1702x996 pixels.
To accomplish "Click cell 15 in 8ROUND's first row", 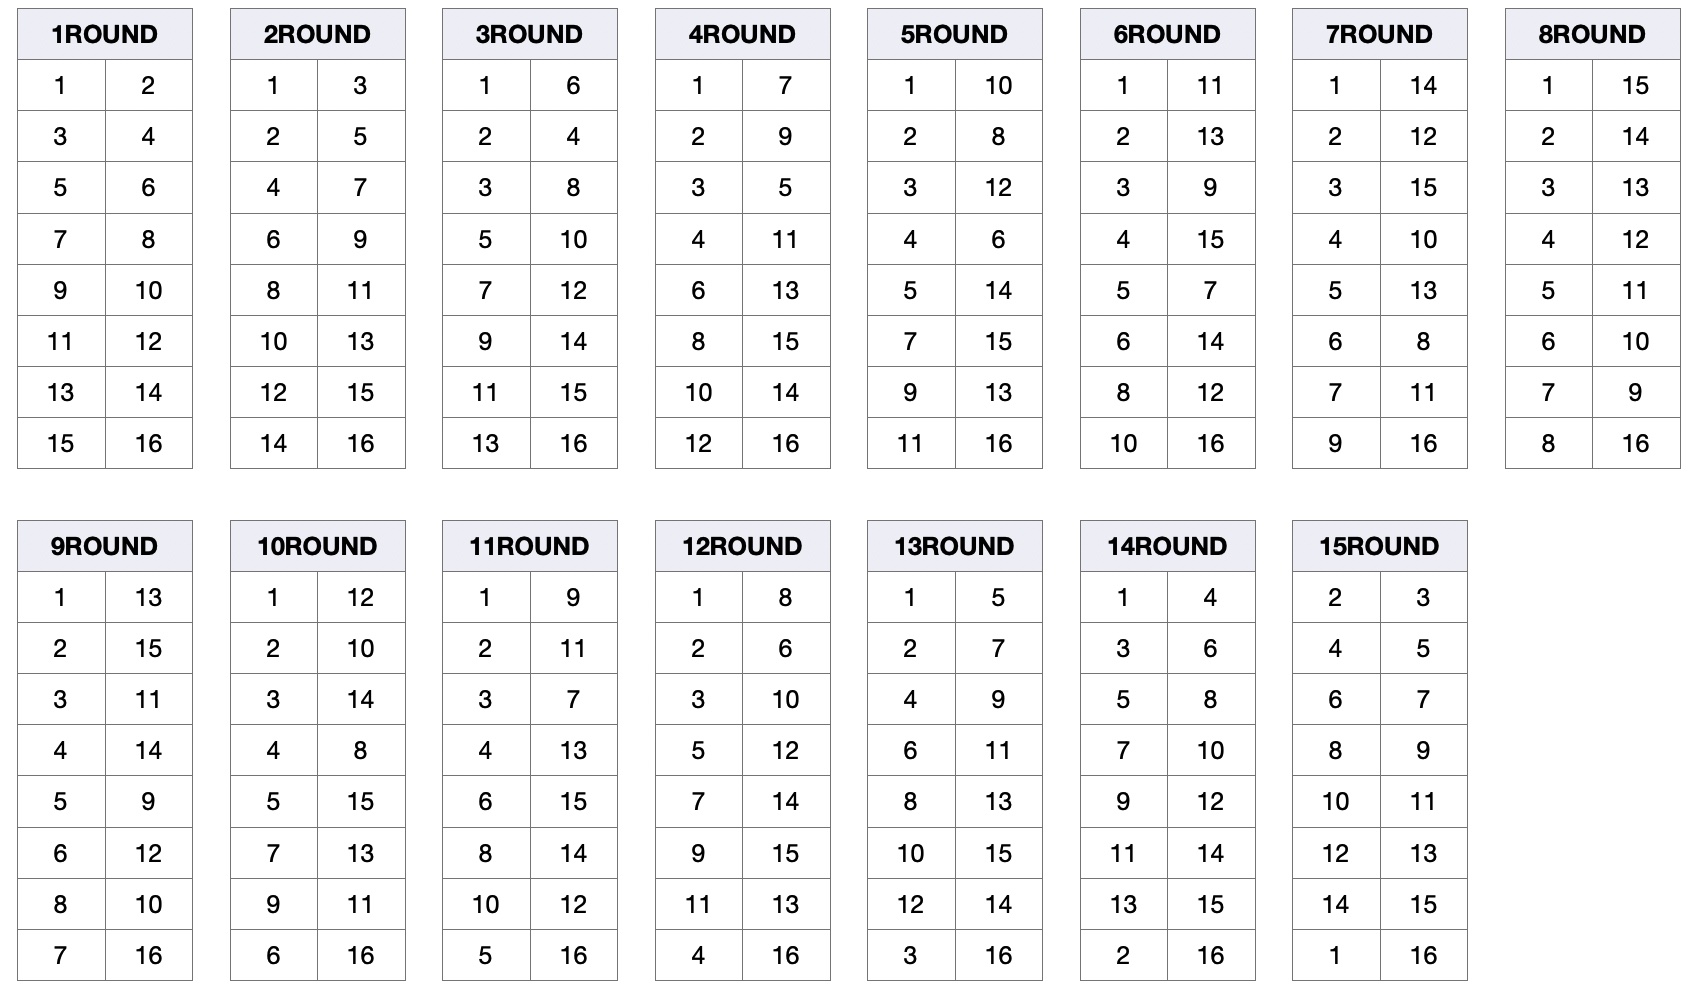I will pos(1636,85).
